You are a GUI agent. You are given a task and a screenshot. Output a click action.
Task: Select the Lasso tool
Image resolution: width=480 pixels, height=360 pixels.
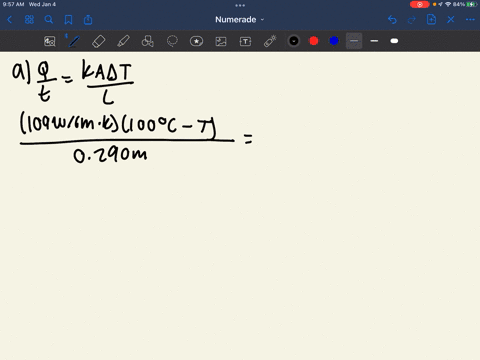172,41
